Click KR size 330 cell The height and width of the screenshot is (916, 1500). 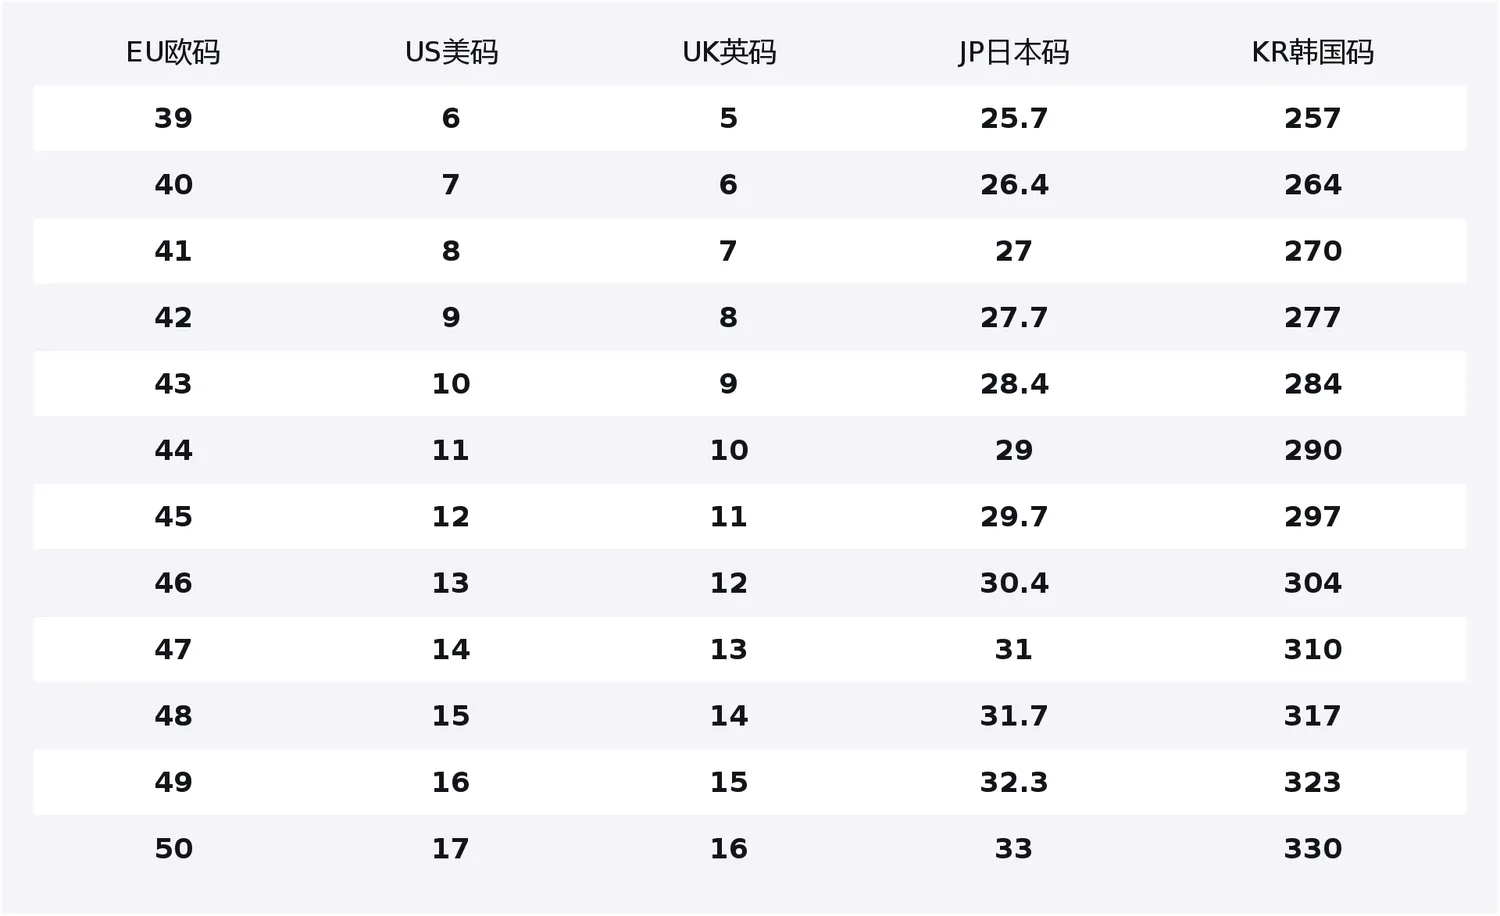click(1313, 848)
